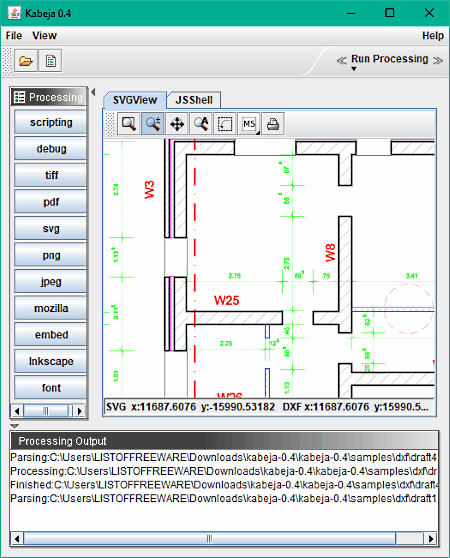The width and height of the screenshot is (450, 558).
Task: Click Processing Output scrollbar right arrow
Action: [x=431, y=538]
